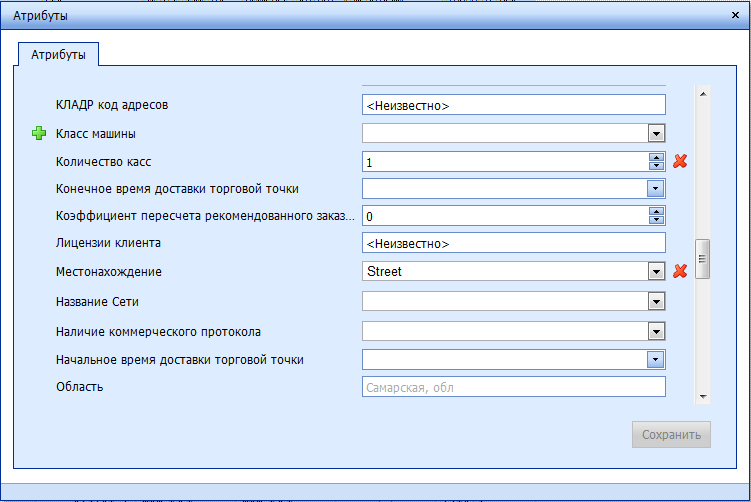Viewport: 751px width, 502px height.
Task: Open the Местонахождение dropdown showing Street
Action: pos(656,271)
